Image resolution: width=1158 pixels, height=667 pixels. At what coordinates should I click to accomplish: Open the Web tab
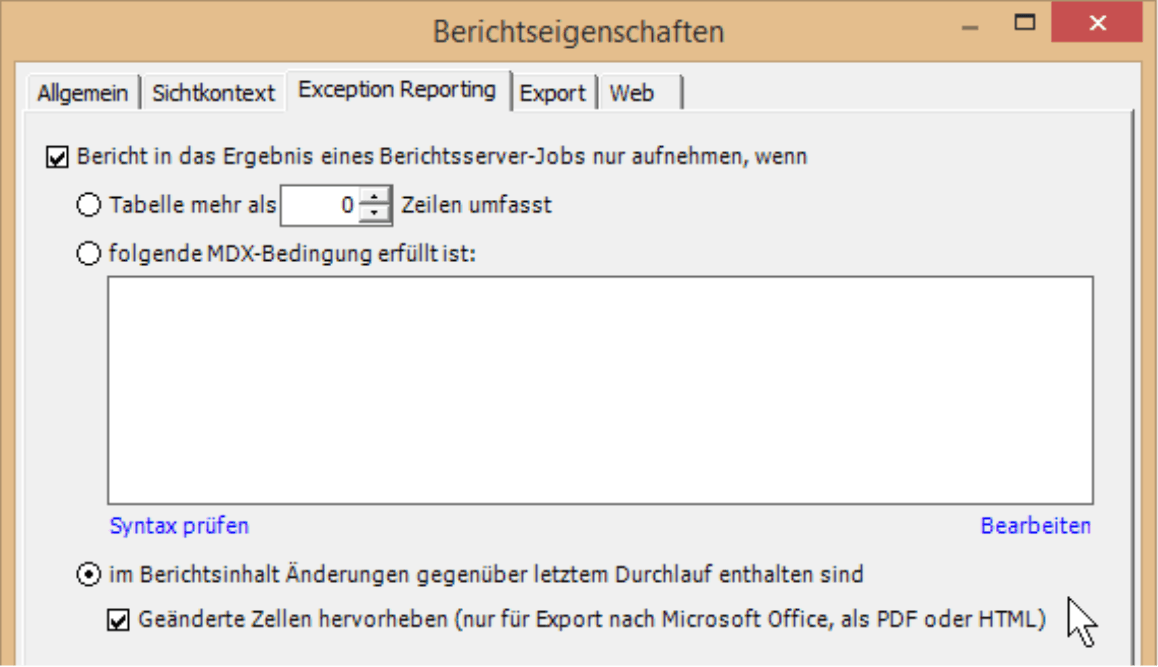[x=640, y=93]
